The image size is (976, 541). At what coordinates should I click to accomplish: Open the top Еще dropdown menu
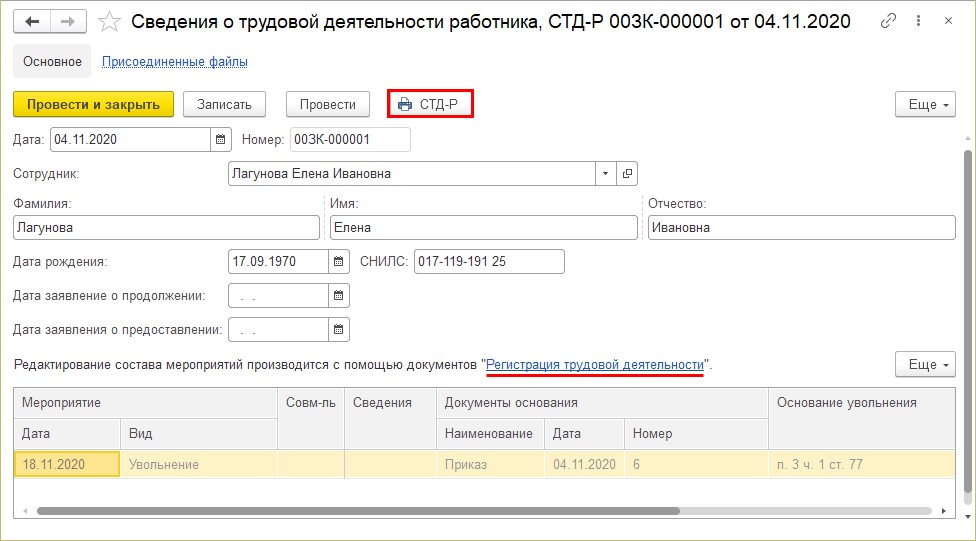pos(926,105)
